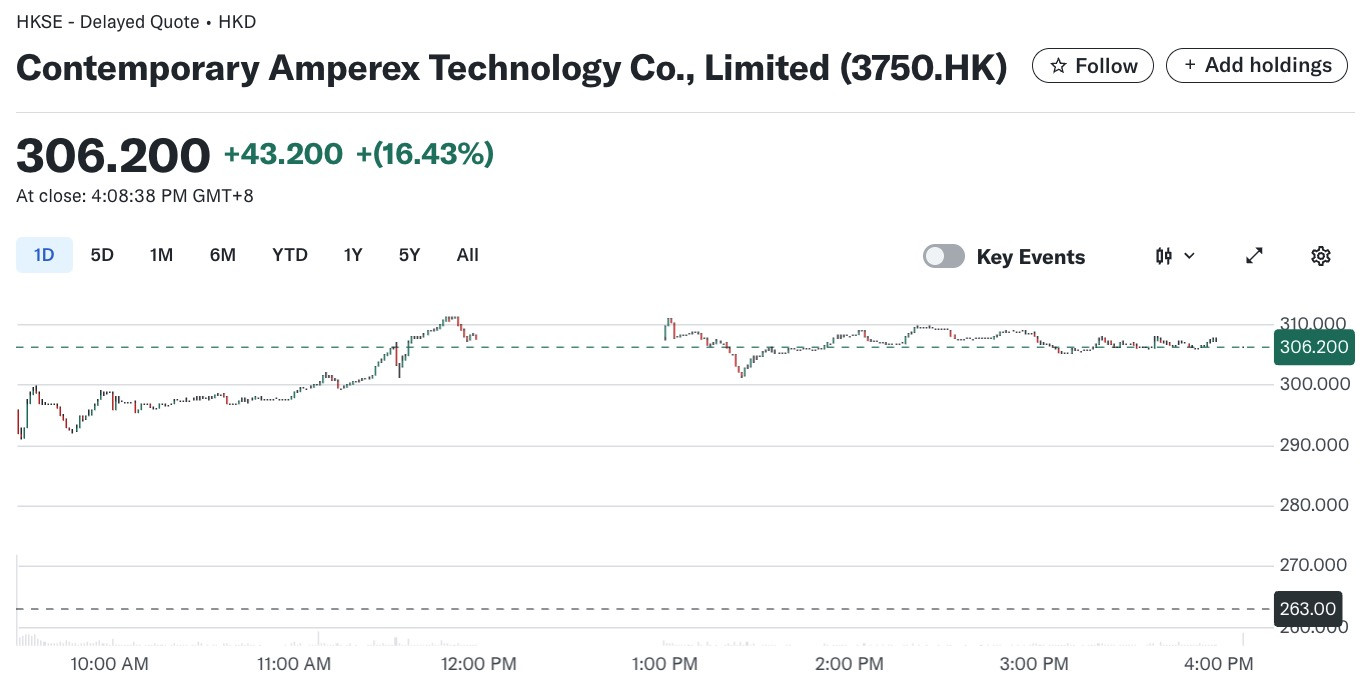Image resolution: width=1368 pixels, height=689 pixels.
Task: Toggle the Key Events switch
Action: 944,256
